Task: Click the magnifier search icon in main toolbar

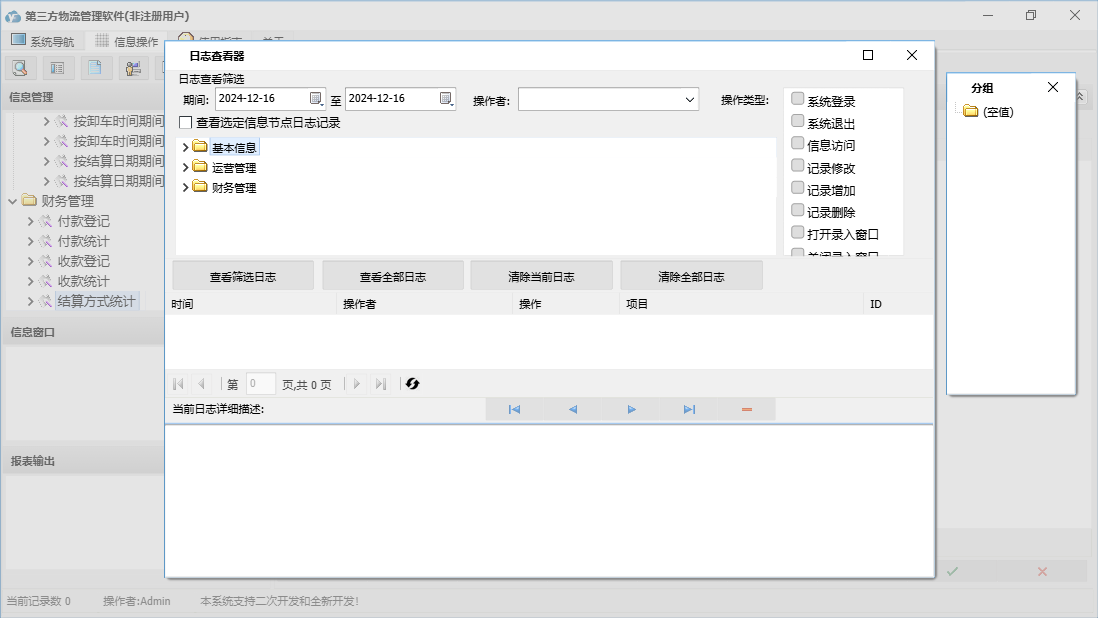Action: click(20, 68)
